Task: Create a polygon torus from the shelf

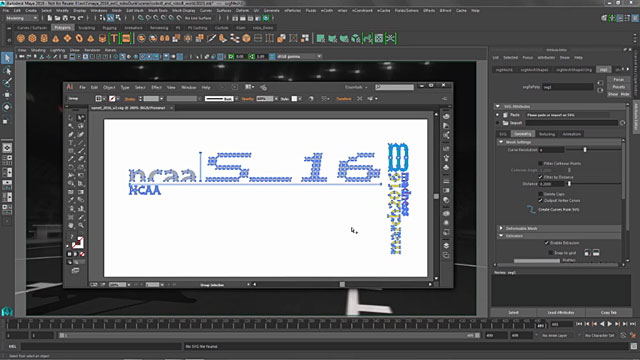Action: [x=79, y=38]
